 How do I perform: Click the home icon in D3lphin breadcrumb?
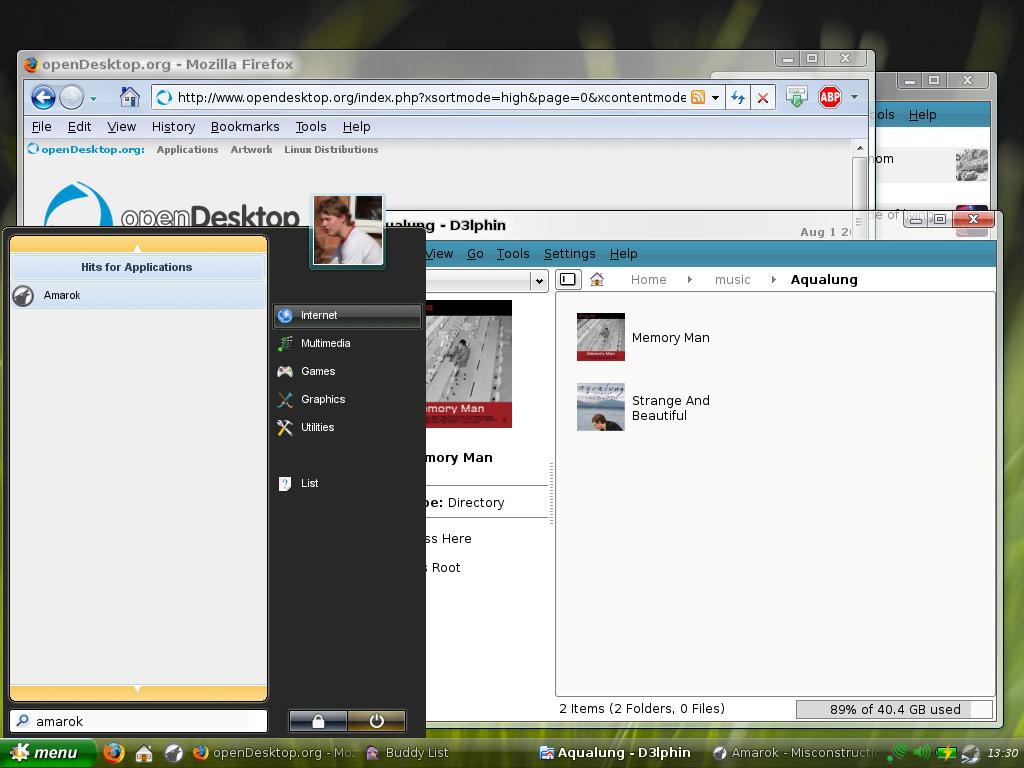pyautogui.click(x=597, y=280)
